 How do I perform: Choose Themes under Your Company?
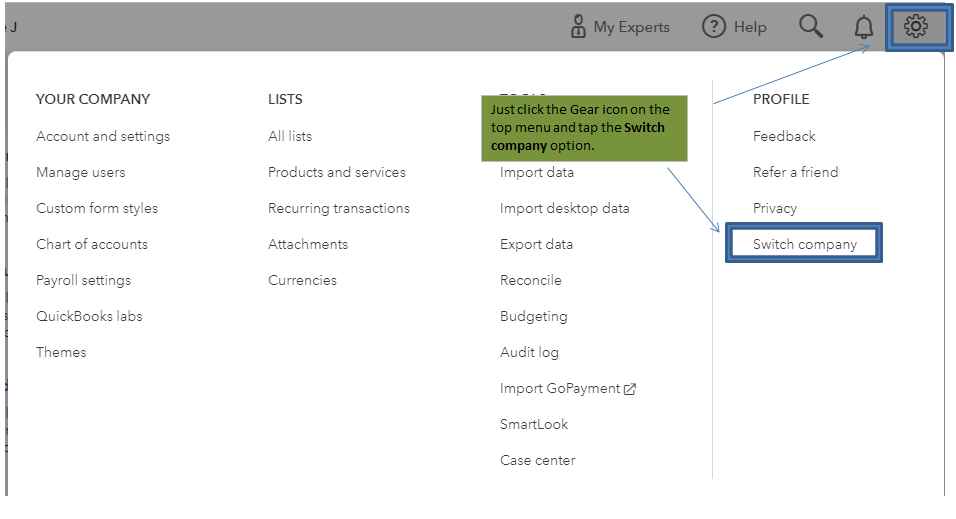[61, 352]
